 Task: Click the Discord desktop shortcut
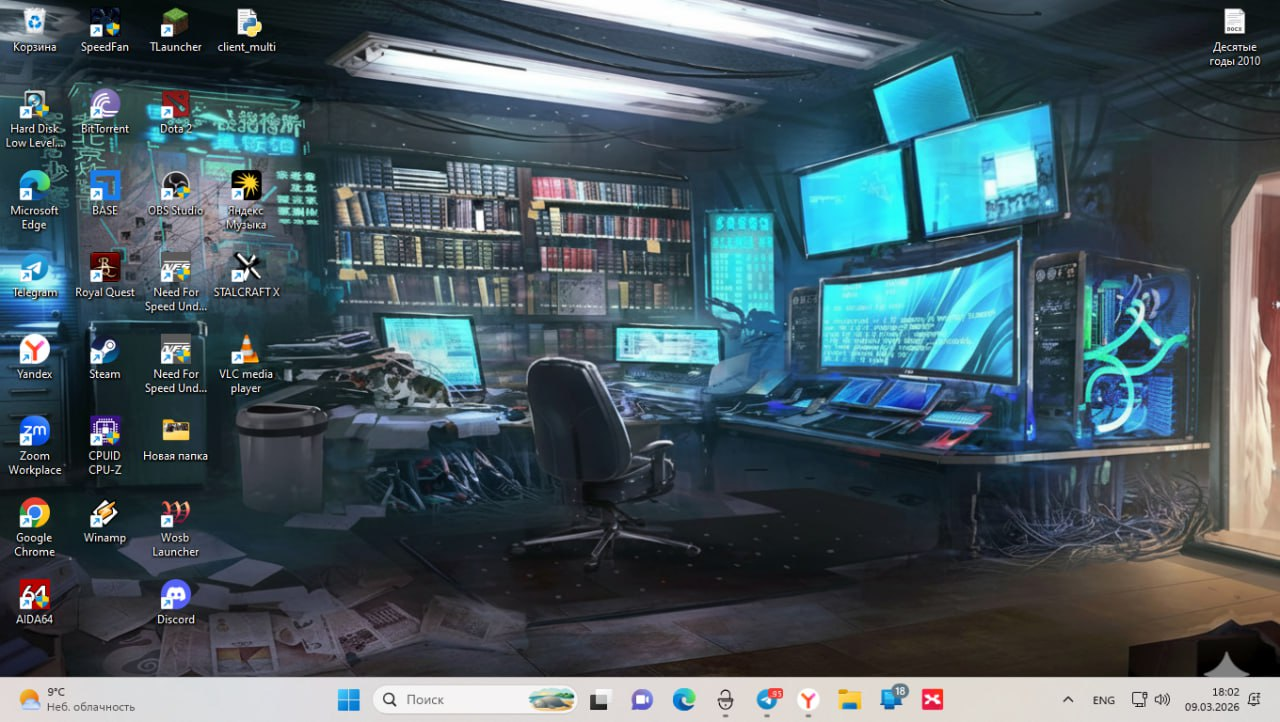click(x=175, y=603)
